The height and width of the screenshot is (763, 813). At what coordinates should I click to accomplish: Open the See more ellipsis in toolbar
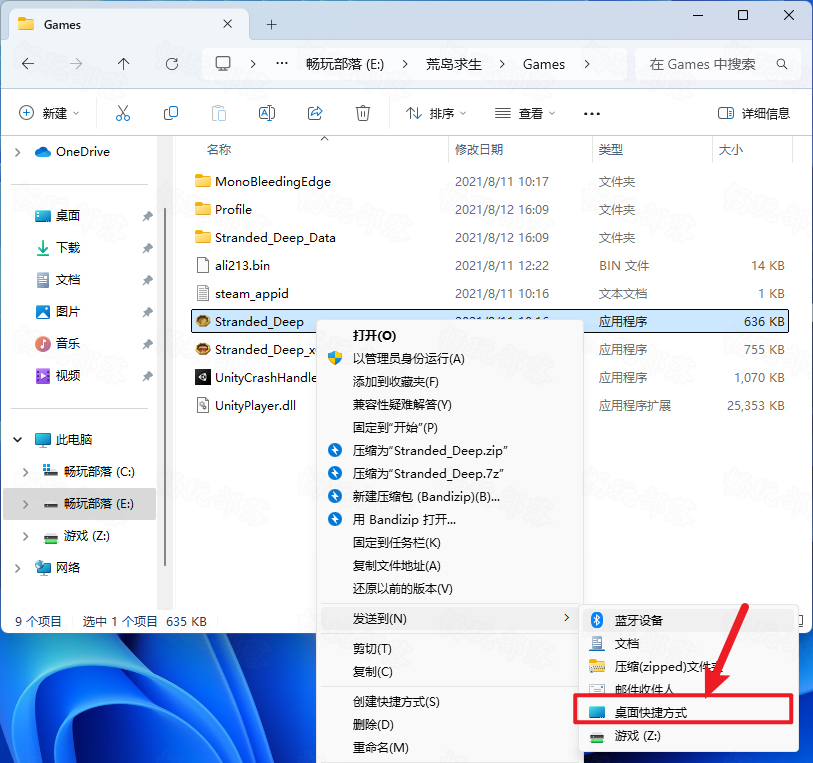[592, 114]
